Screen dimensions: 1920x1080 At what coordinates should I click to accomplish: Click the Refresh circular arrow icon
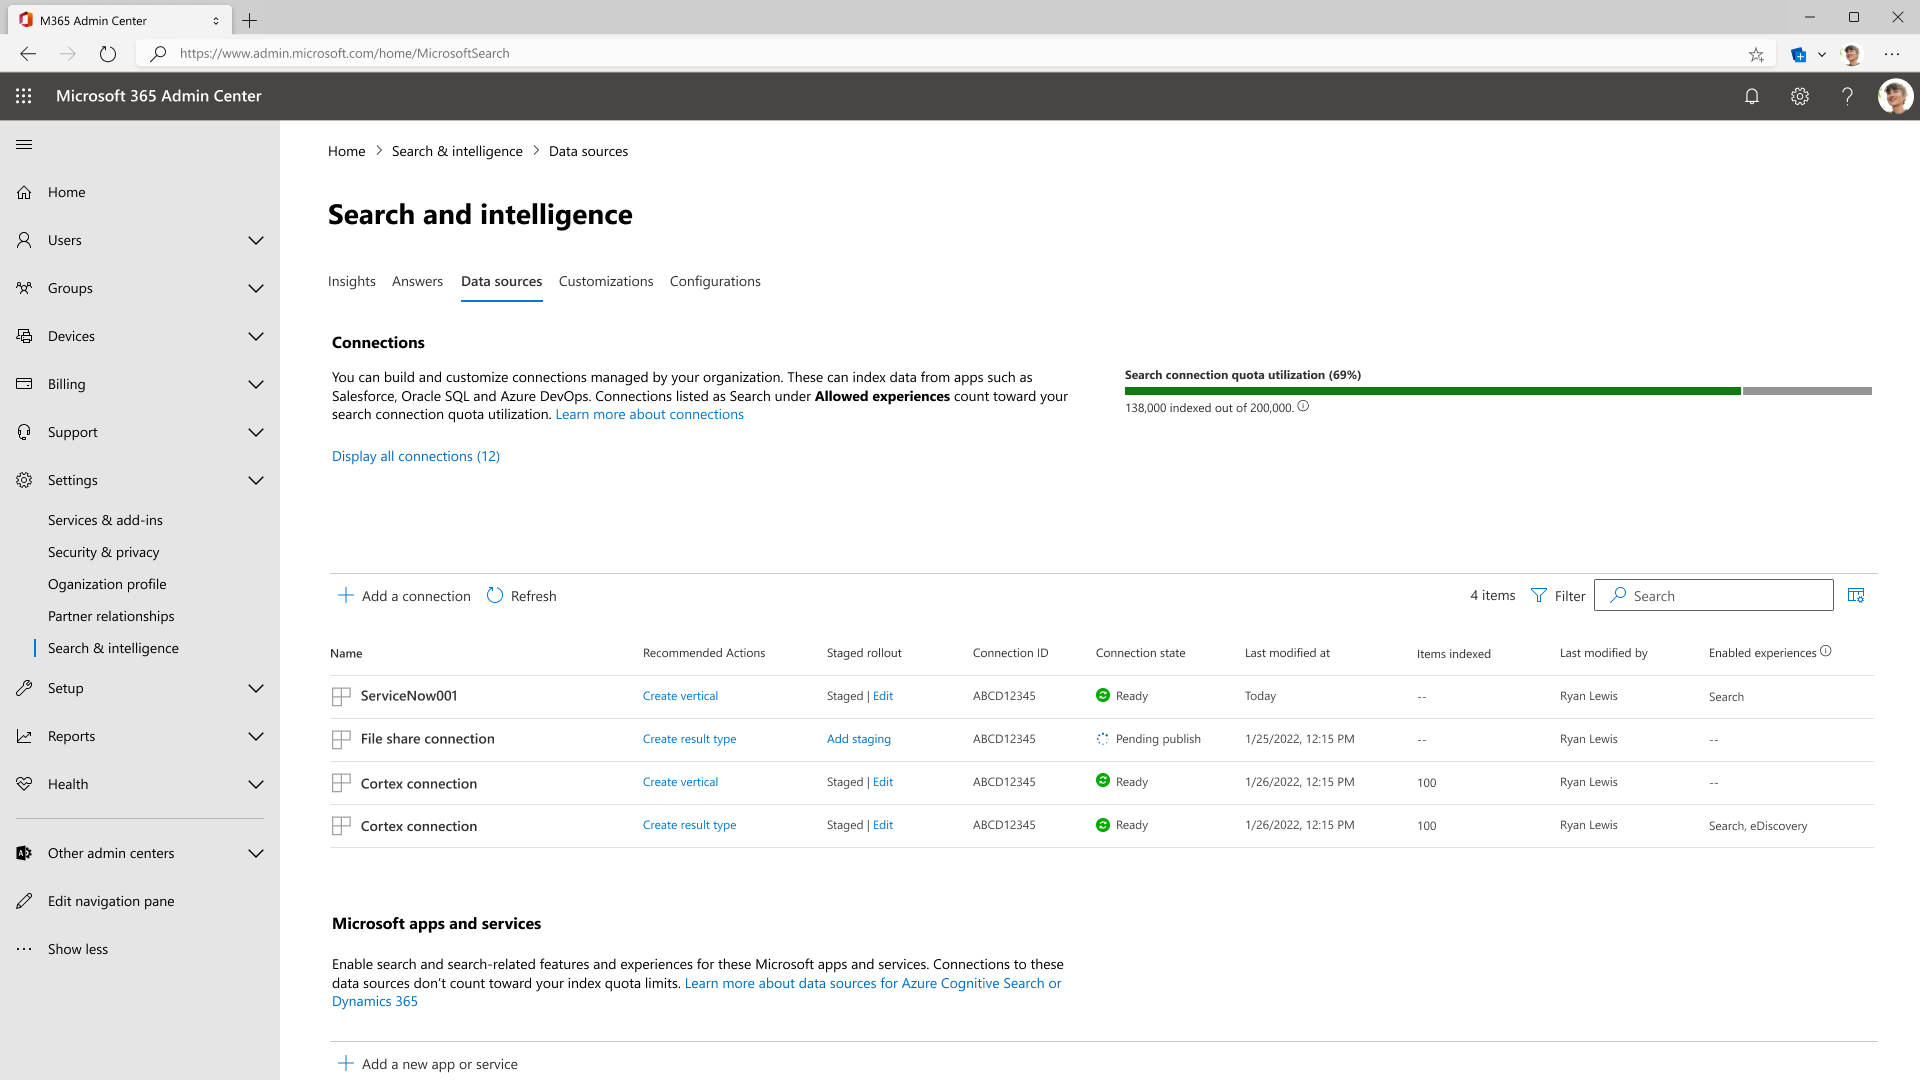[495, 595]
